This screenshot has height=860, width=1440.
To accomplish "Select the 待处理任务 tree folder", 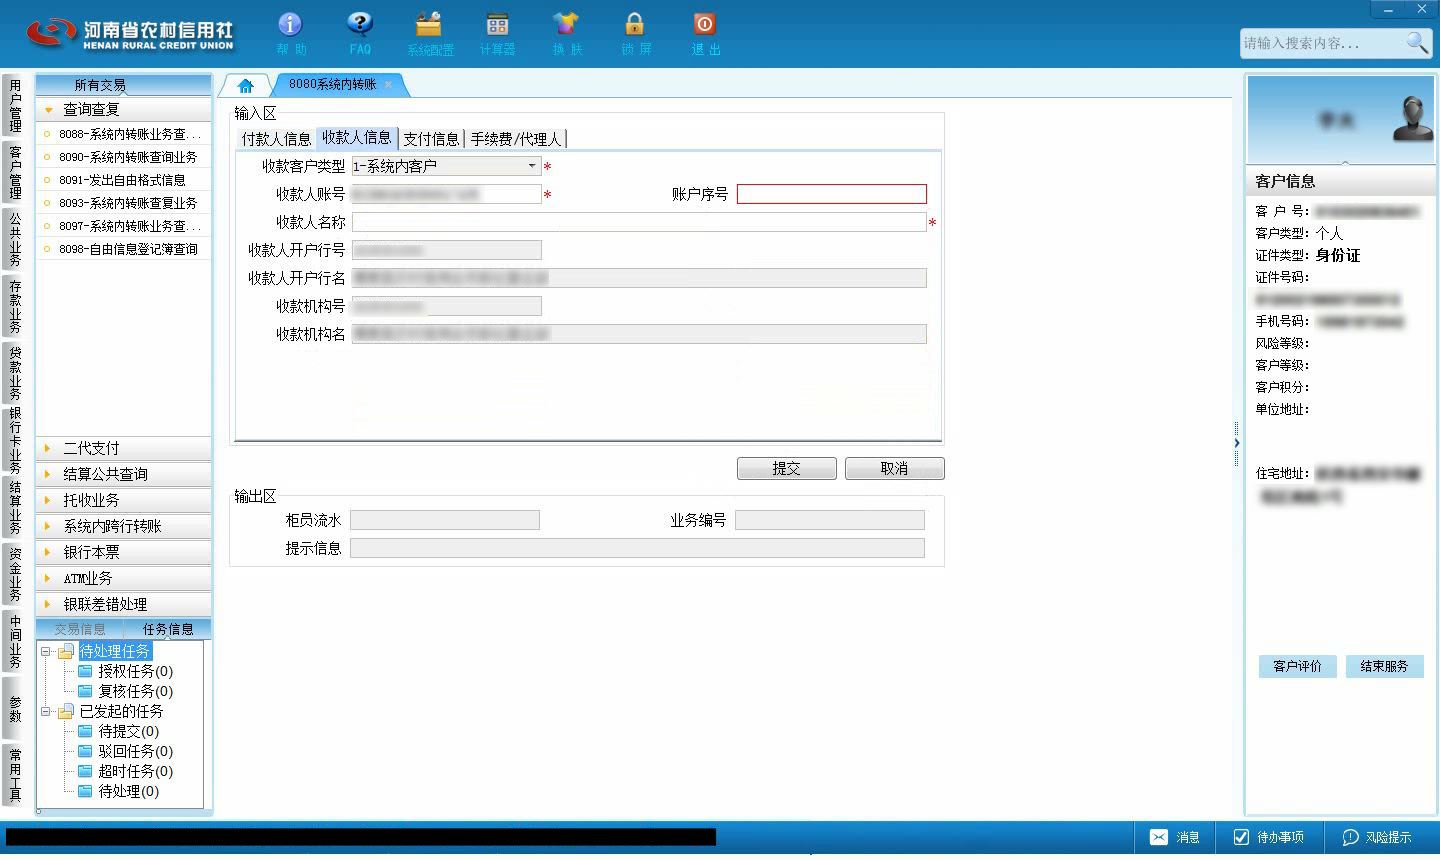I will tap(115, 651).
